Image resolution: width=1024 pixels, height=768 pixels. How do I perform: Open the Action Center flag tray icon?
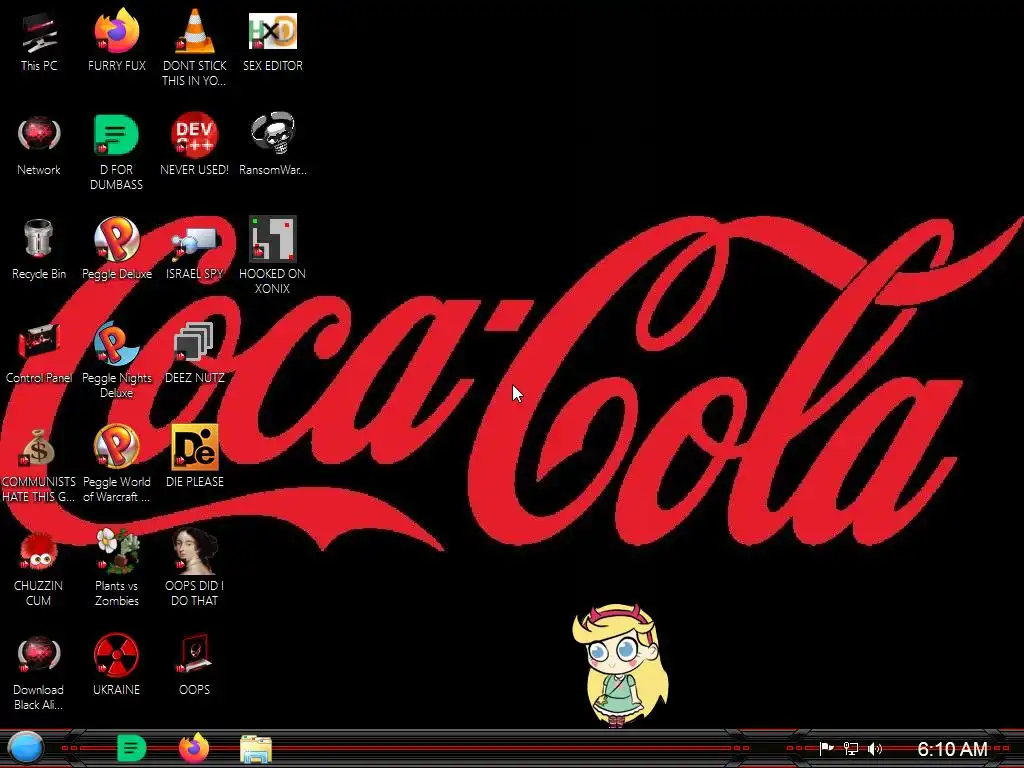(826, 748)
